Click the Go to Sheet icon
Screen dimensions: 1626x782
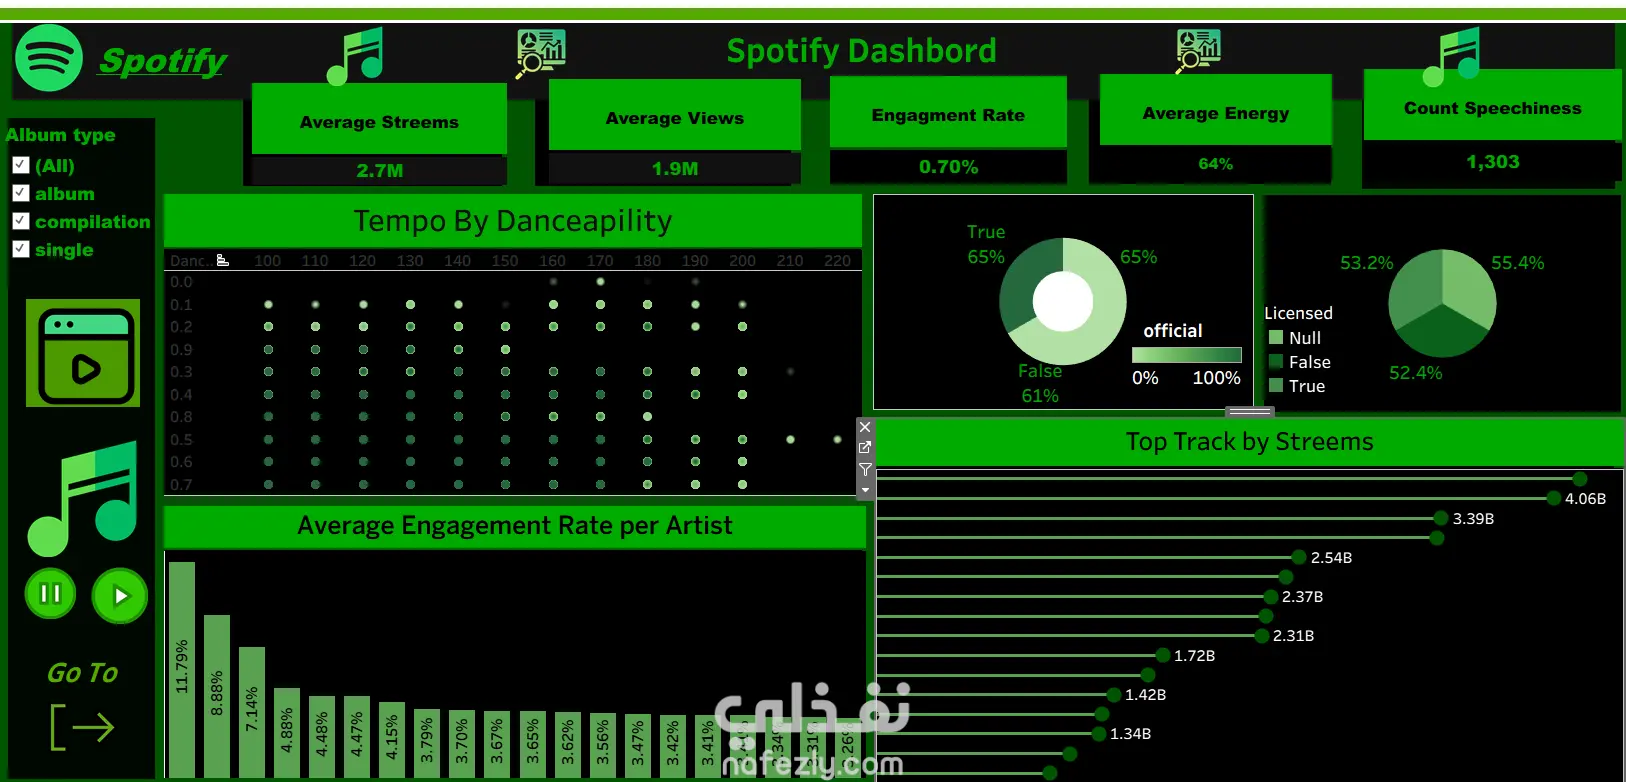(865, 447)
